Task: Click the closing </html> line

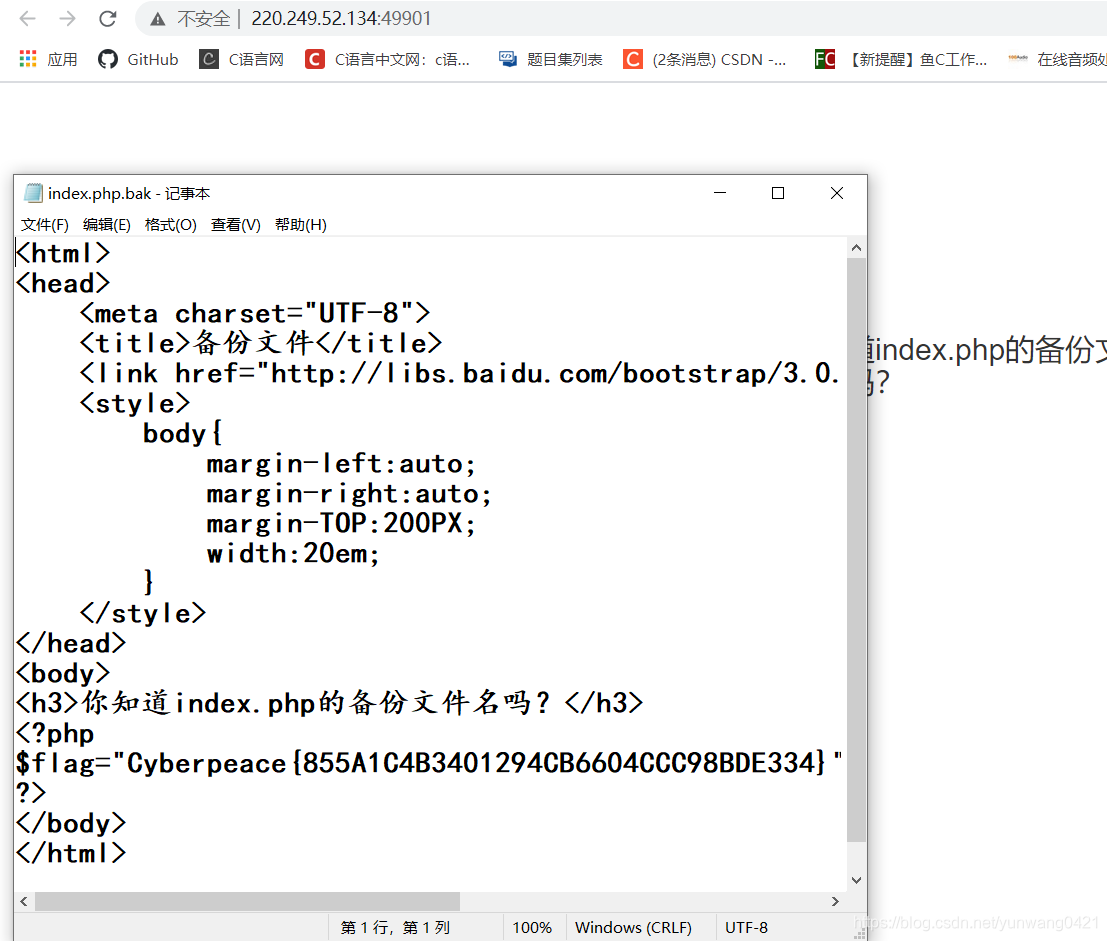Action: pyautogui.click(x=71, y=853)
